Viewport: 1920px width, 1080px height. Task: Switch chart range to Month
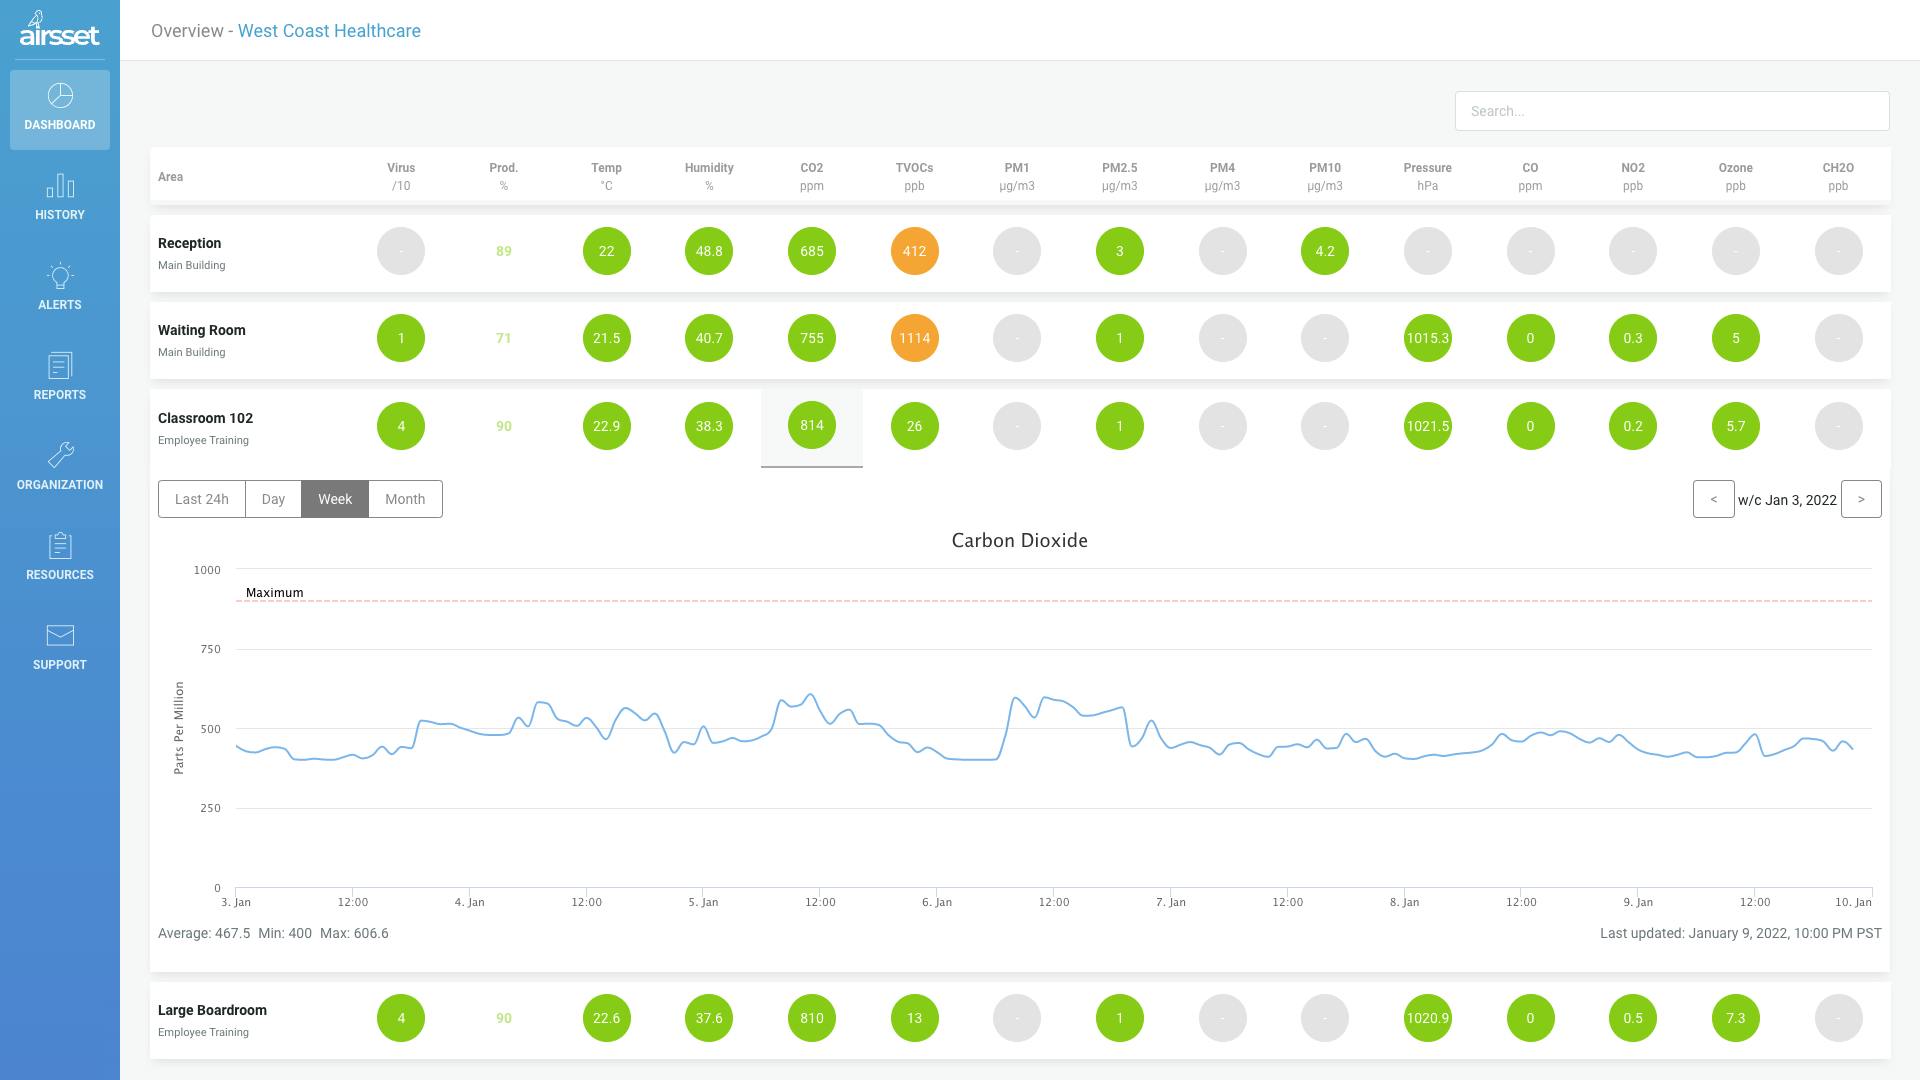(x=405, y=499)
